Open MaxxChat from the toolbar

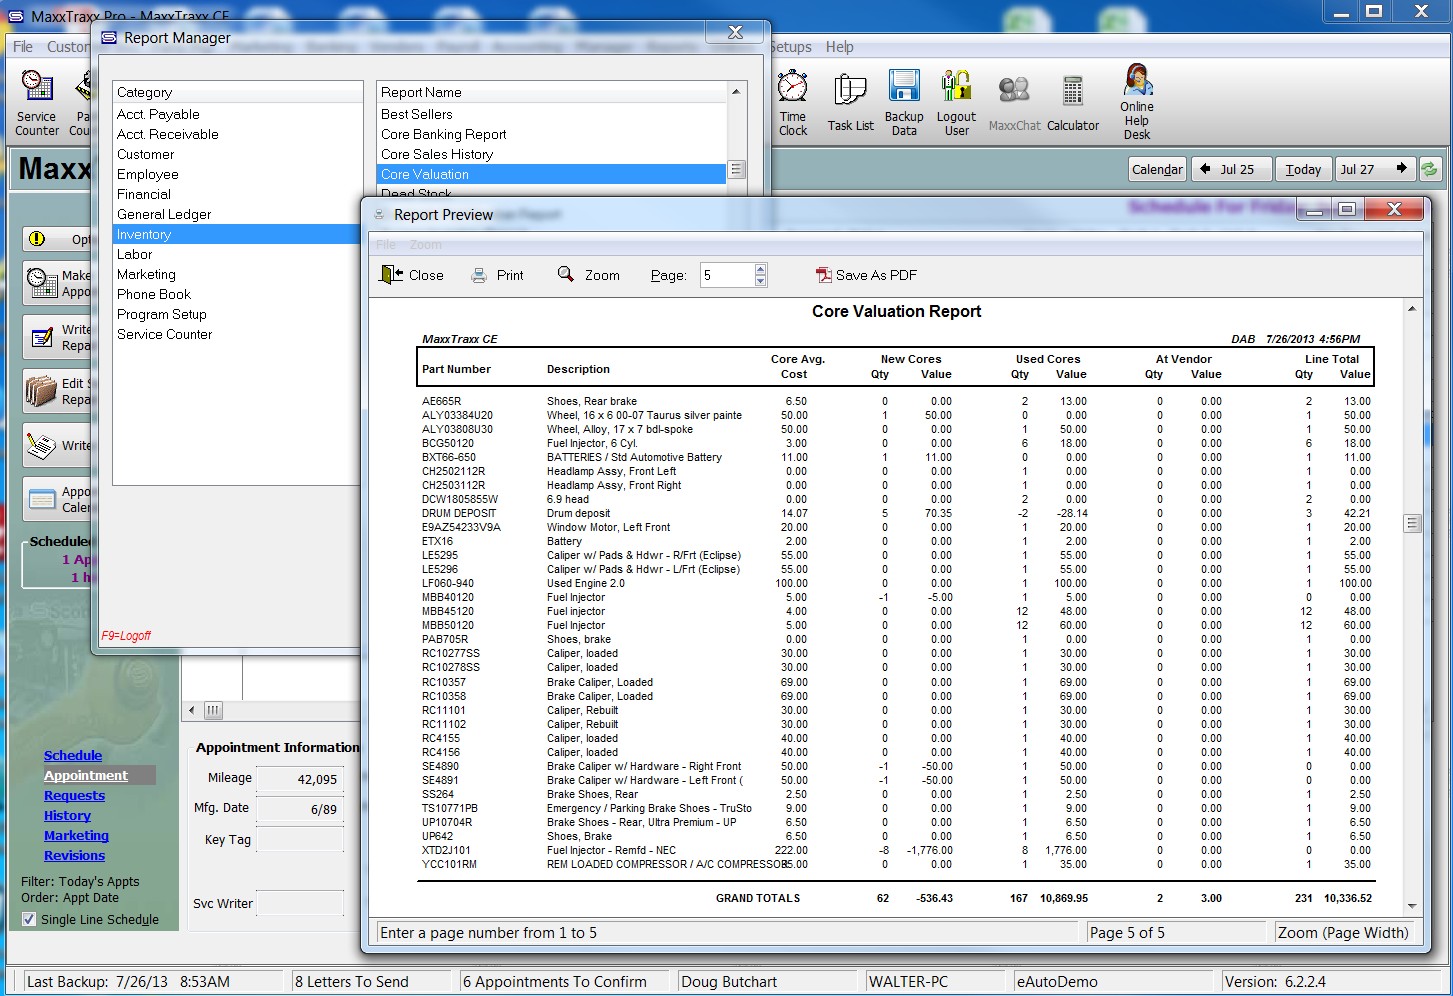point(1014,102)
